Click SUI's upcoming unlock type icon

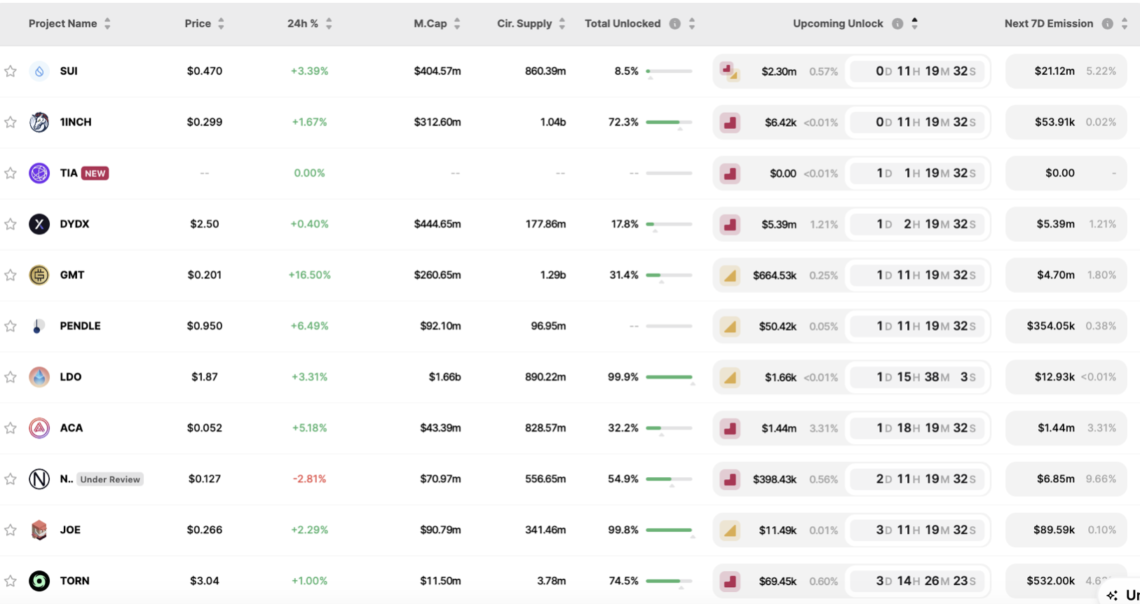pyautogui.click(x=729, y=71)
